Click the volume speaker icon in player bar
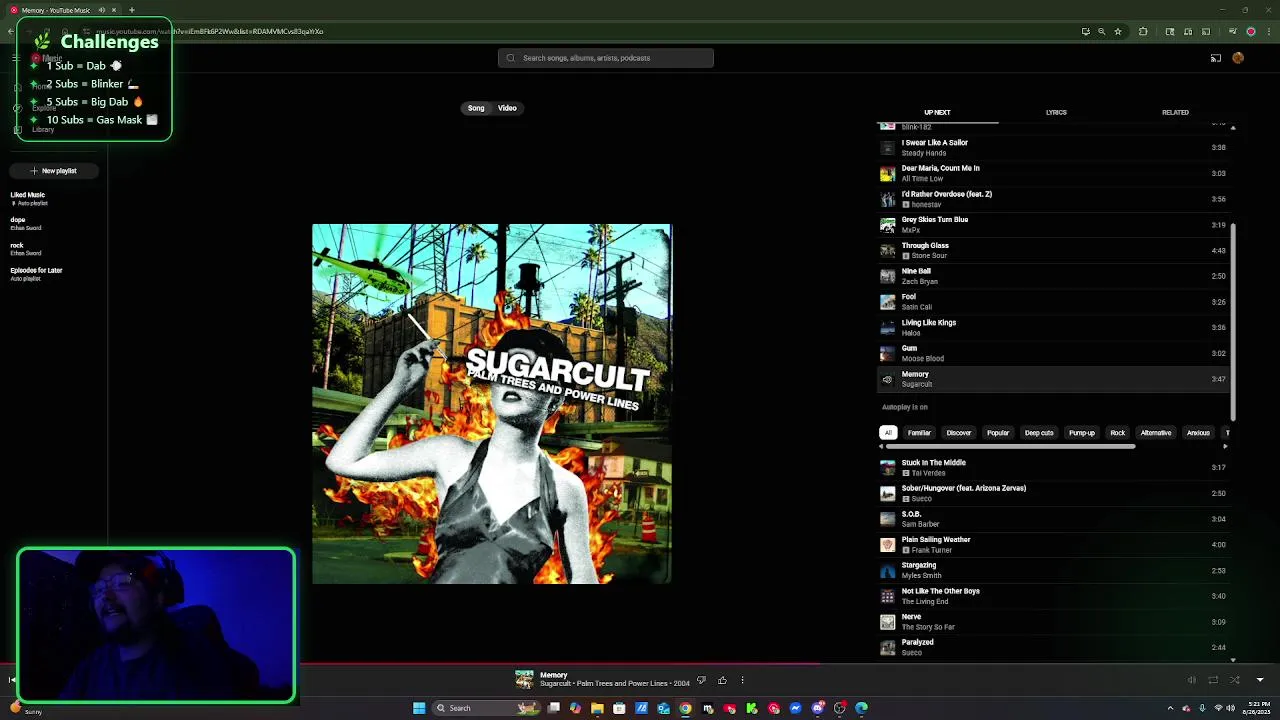Viewport: 1280px width, 720px height. coord(1191,680)
